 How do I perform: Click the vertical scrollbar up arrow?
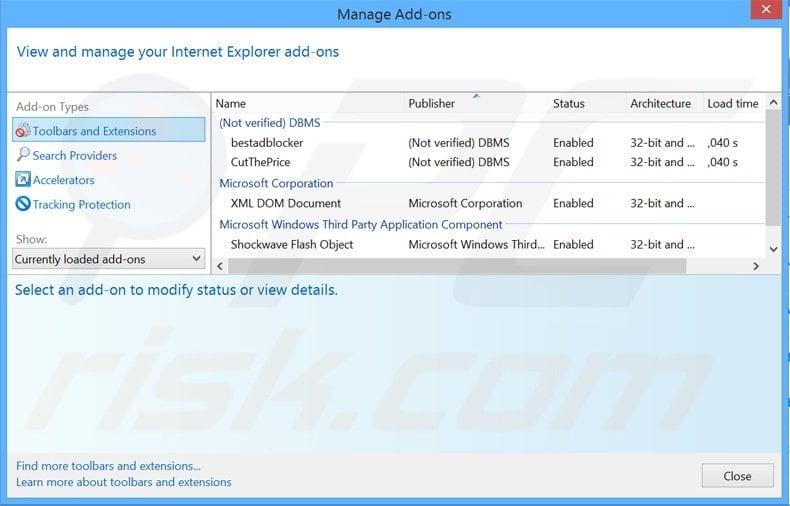pyautogui.click(x=773, y=103)
